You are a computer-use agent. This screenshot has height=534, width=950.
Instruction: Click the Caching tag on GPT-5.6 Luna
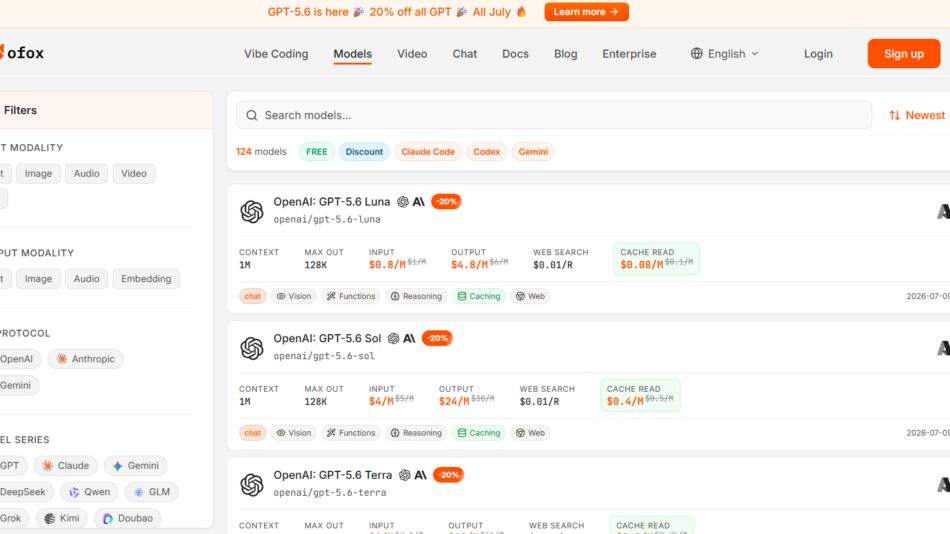click(x=479, y=296)
